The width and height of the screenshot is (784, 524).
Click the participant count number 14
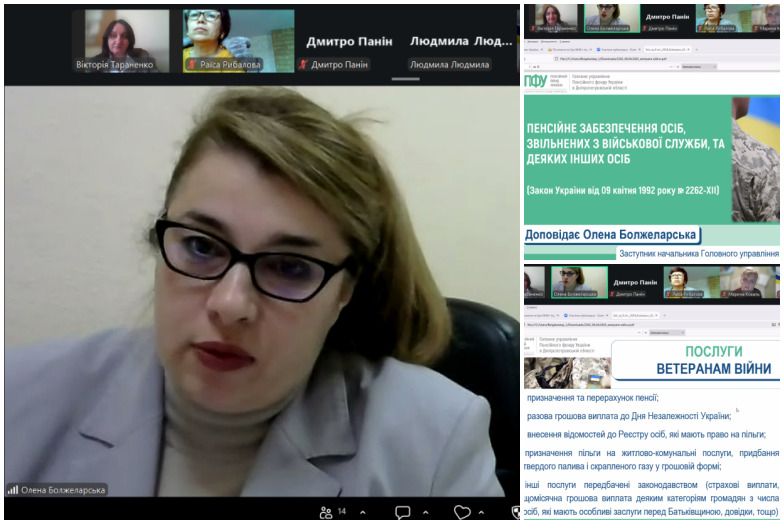coord(342,512)
